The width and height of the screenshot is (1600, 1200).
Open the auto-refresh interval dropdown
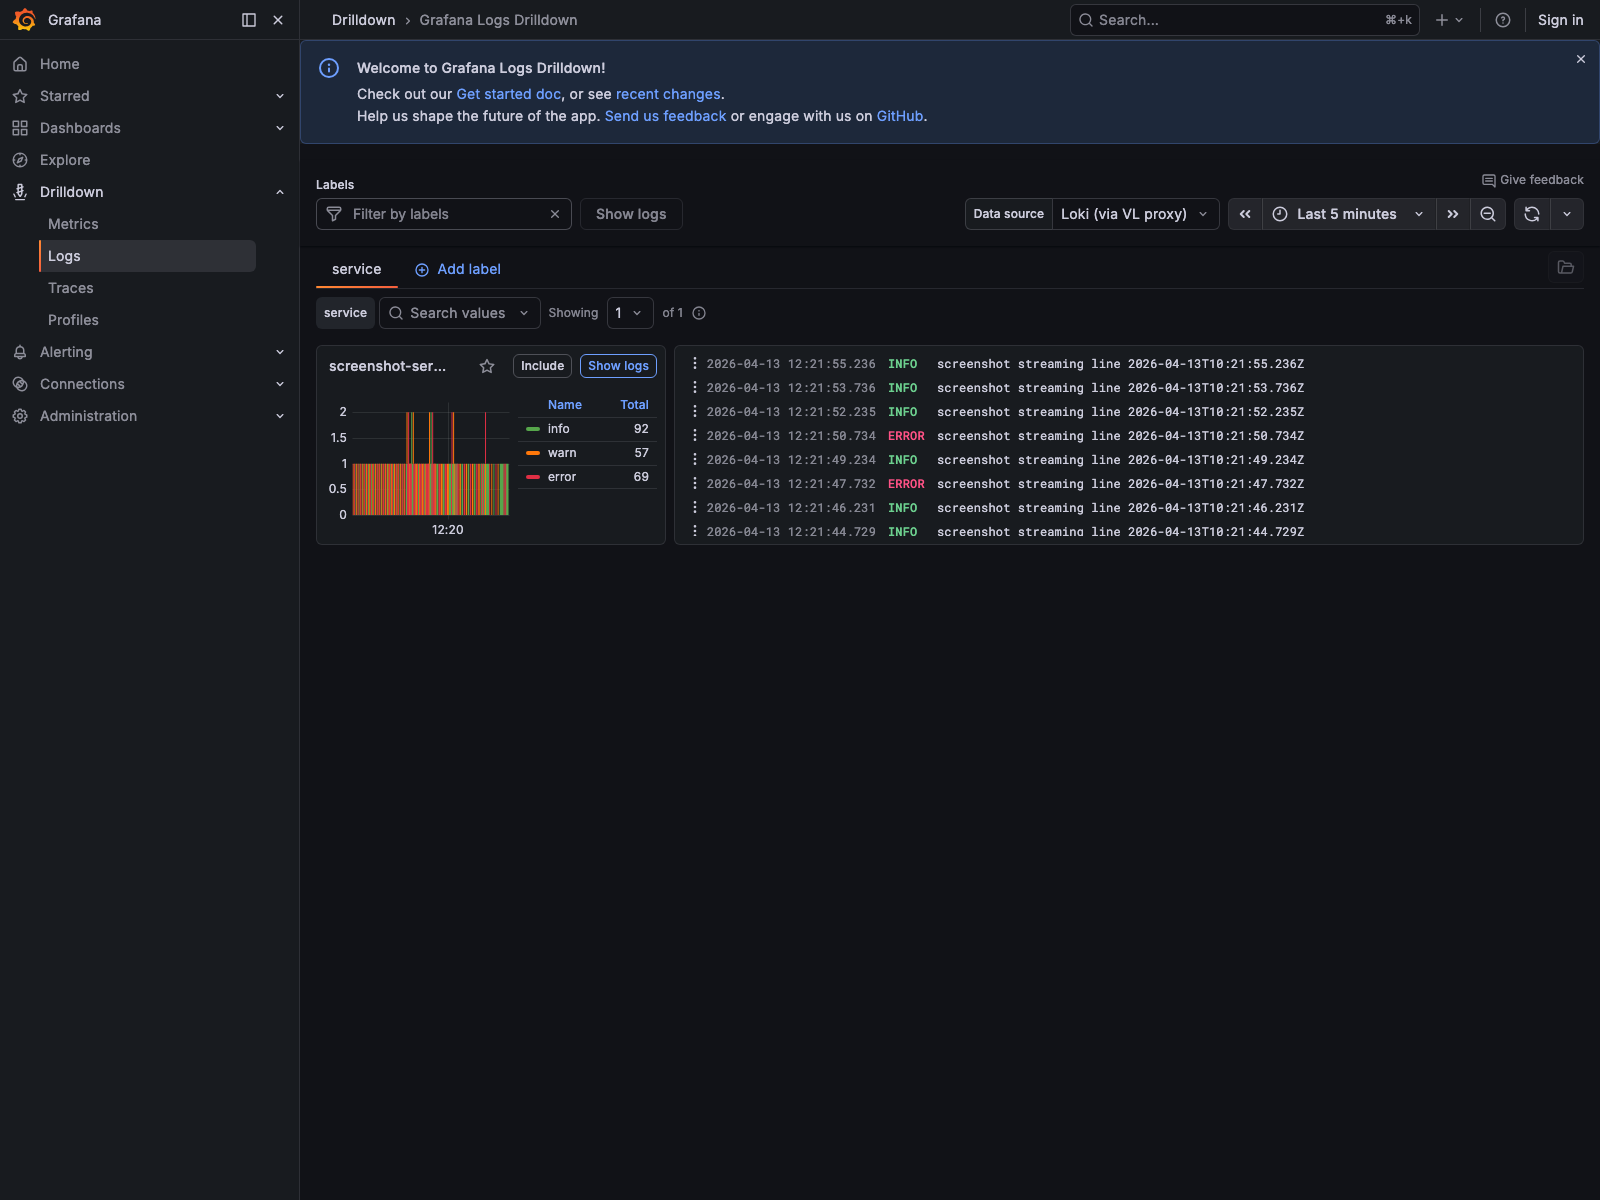pos(1567,214)
